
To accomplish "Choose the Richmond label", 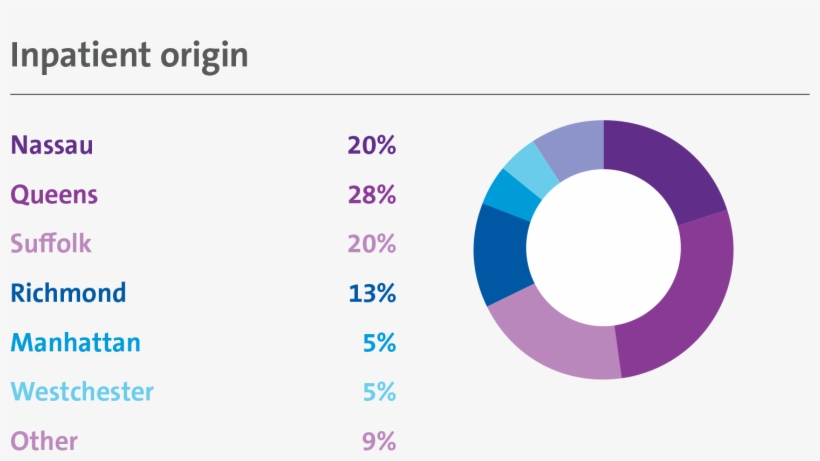I will coord(68,294).
